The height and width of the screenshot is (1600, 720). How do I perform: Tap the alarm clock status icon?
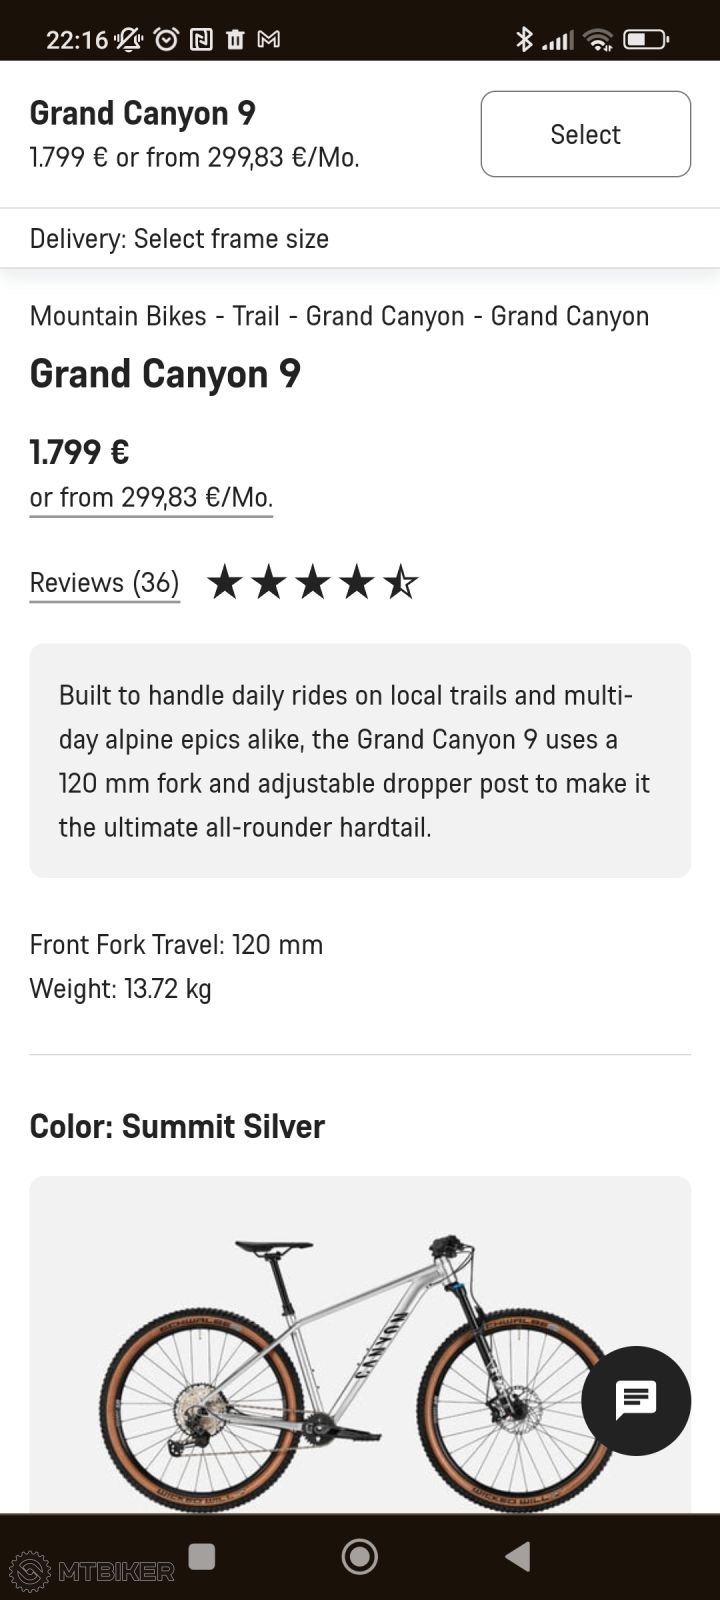point(166,40)
